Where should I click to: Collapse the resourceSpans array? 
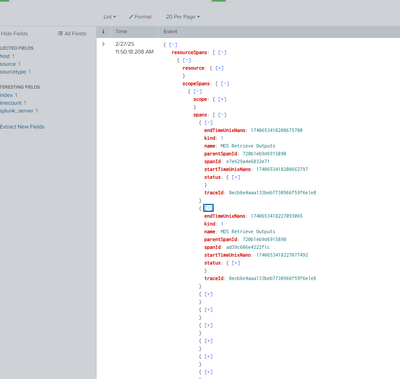222,53
